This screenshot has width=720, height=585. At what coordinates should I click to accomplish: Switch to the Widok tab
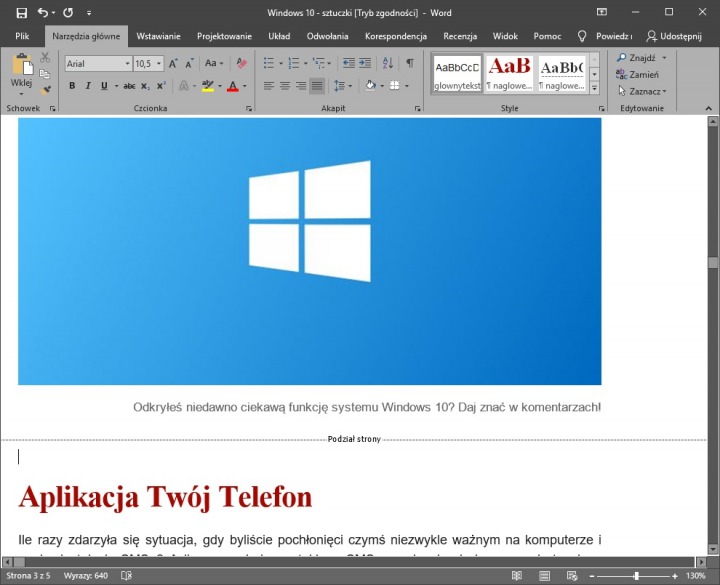pos(505,36)
